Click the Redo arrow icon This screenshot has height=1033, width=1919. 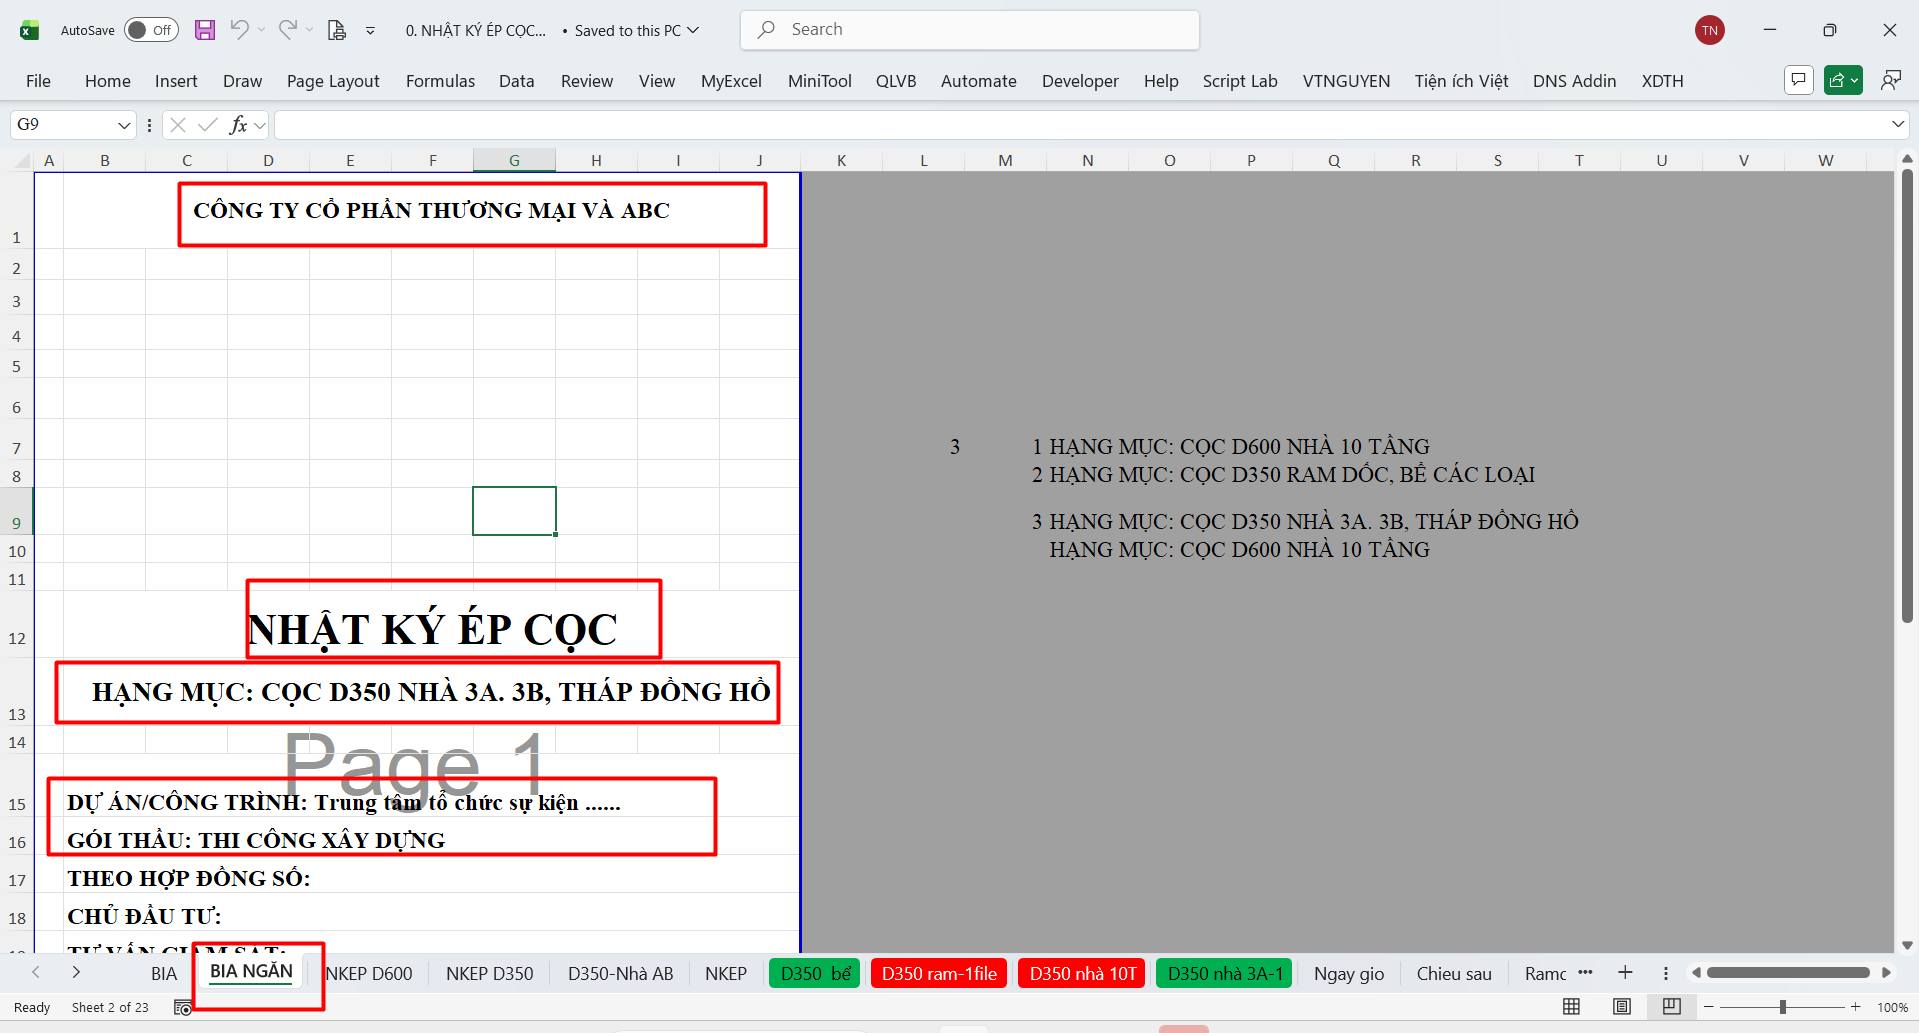[x=287, y=30]
